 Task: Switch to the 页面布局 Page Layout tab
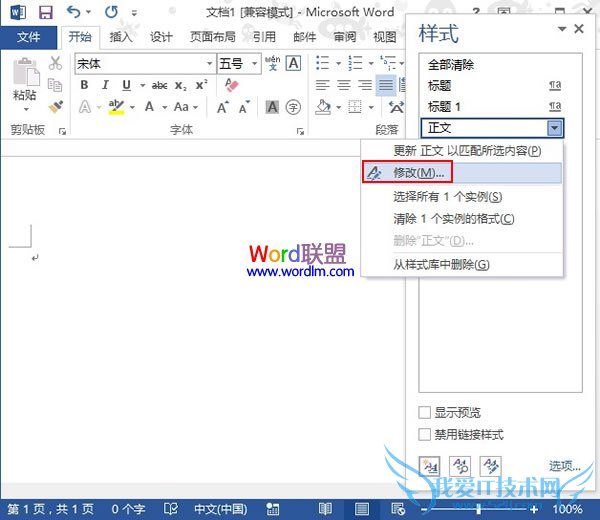tap(212, 37)
